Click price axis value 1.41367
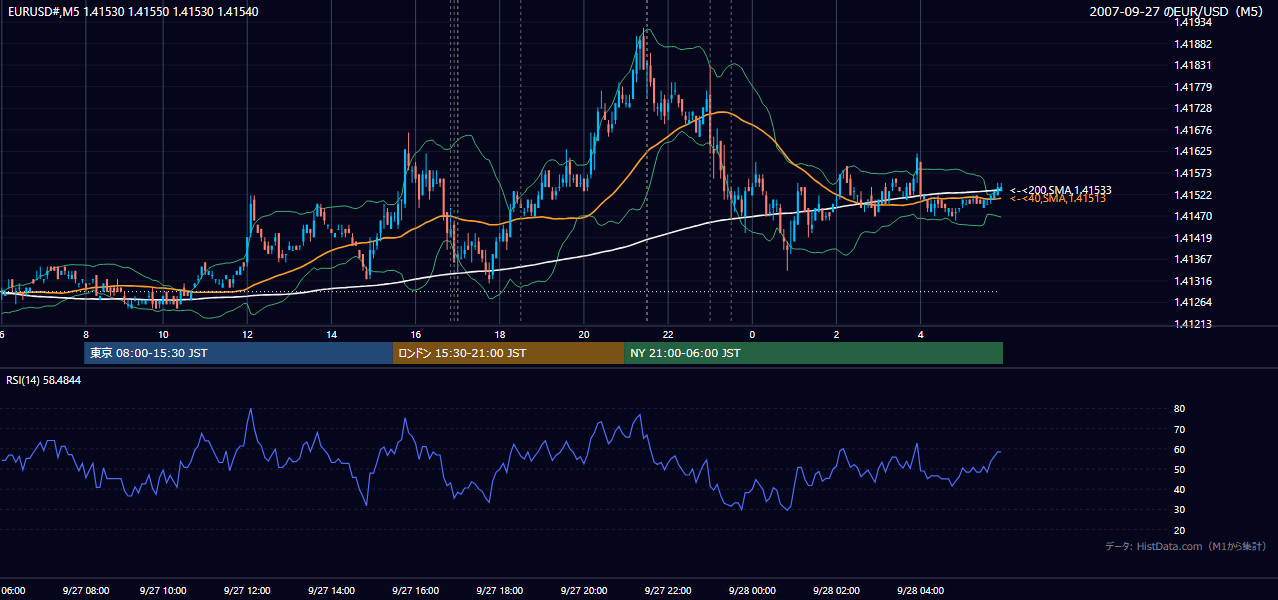 tap(1193, 259)
